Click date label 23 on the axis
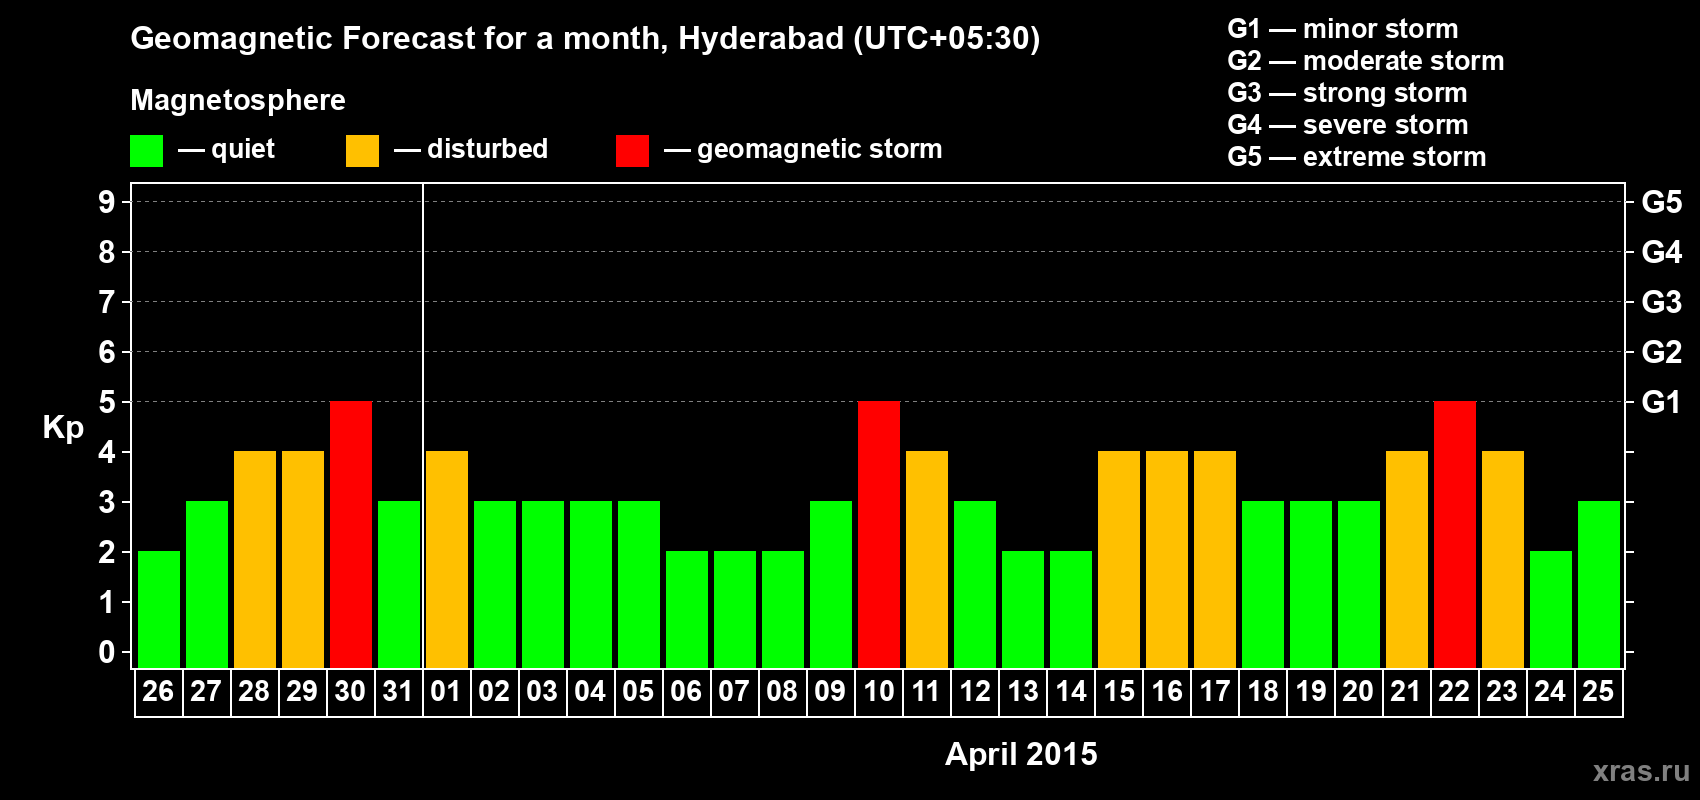The width and height of the screenshot is (1700, 800). pyautogui.click(x=1502, y=691)
